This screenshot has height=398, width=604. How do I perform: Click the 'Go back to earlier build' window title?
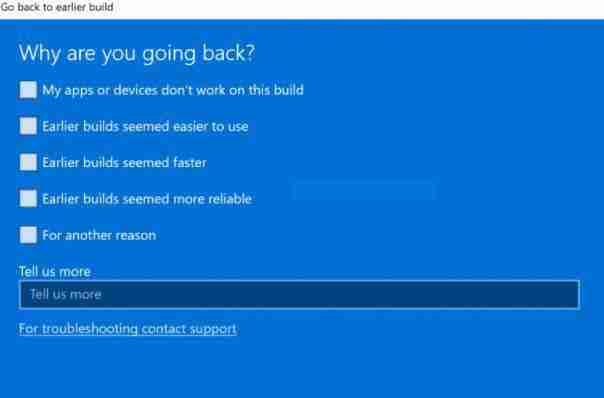pos(57,7)
